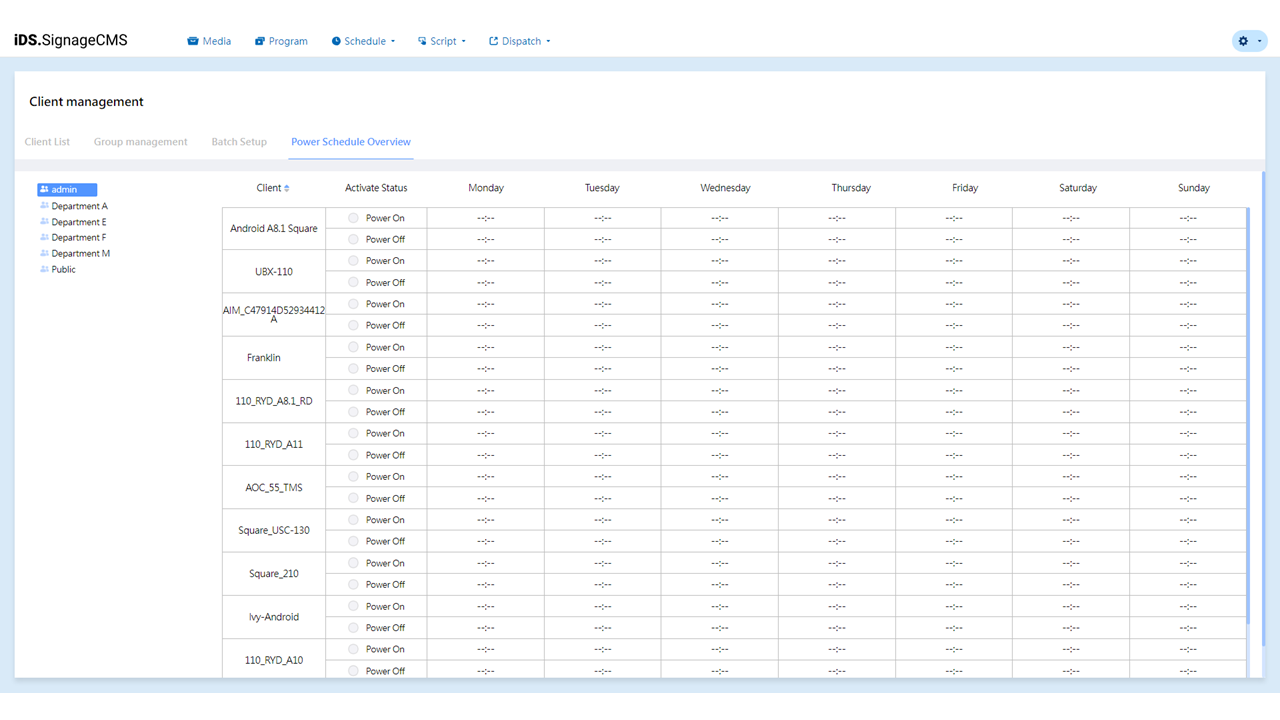Click the Program icon in navbar

pos(260,41)
